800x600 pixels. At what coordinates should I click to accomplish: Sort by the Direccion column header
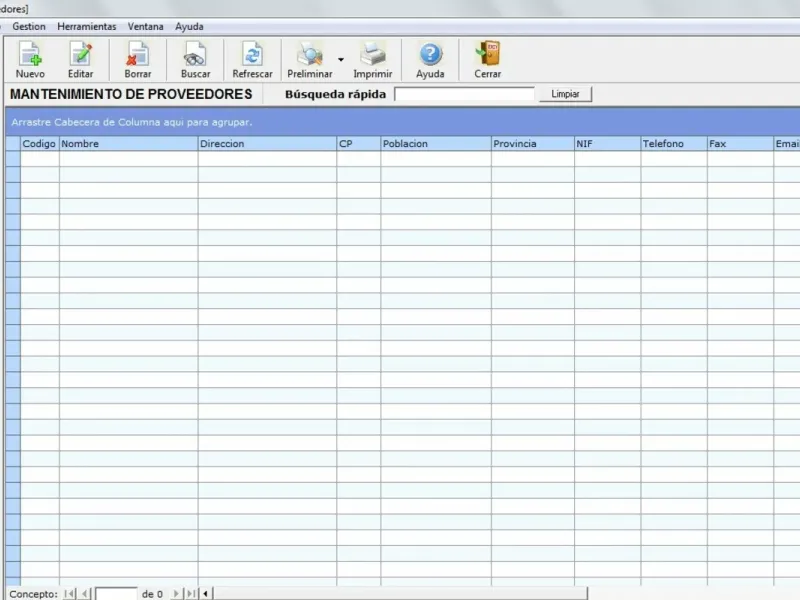click(267, 143)
